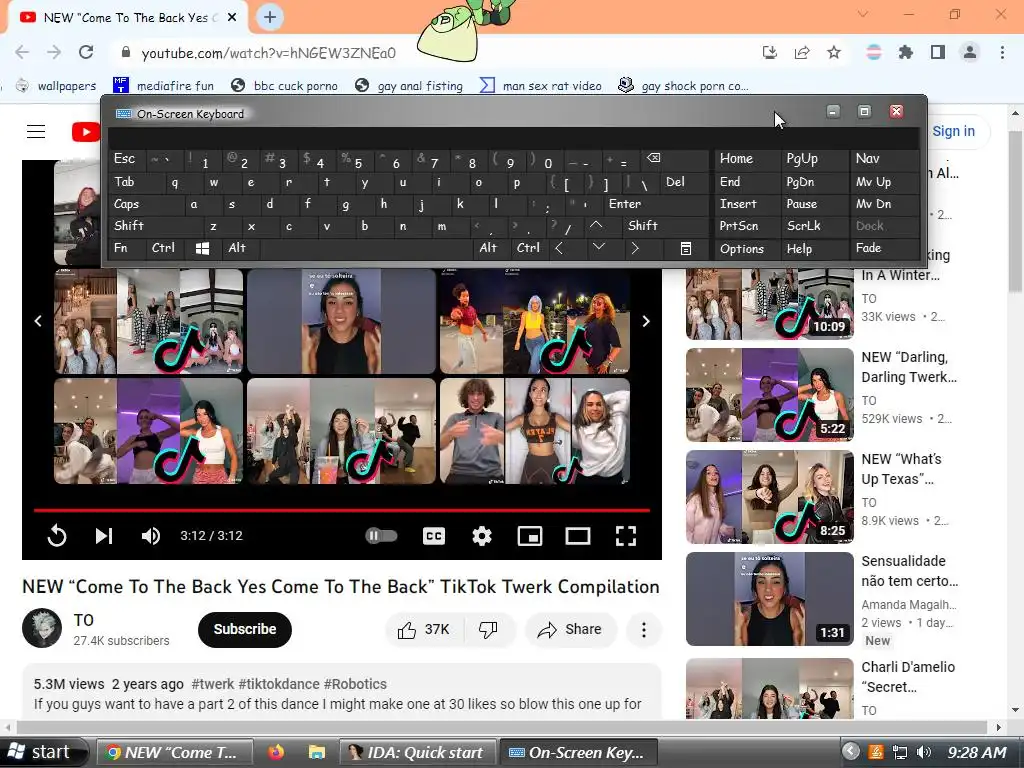Toggle Caps on the On-Screen Keyboard
The image size is (1024, 768).
[x=148, y=204]
